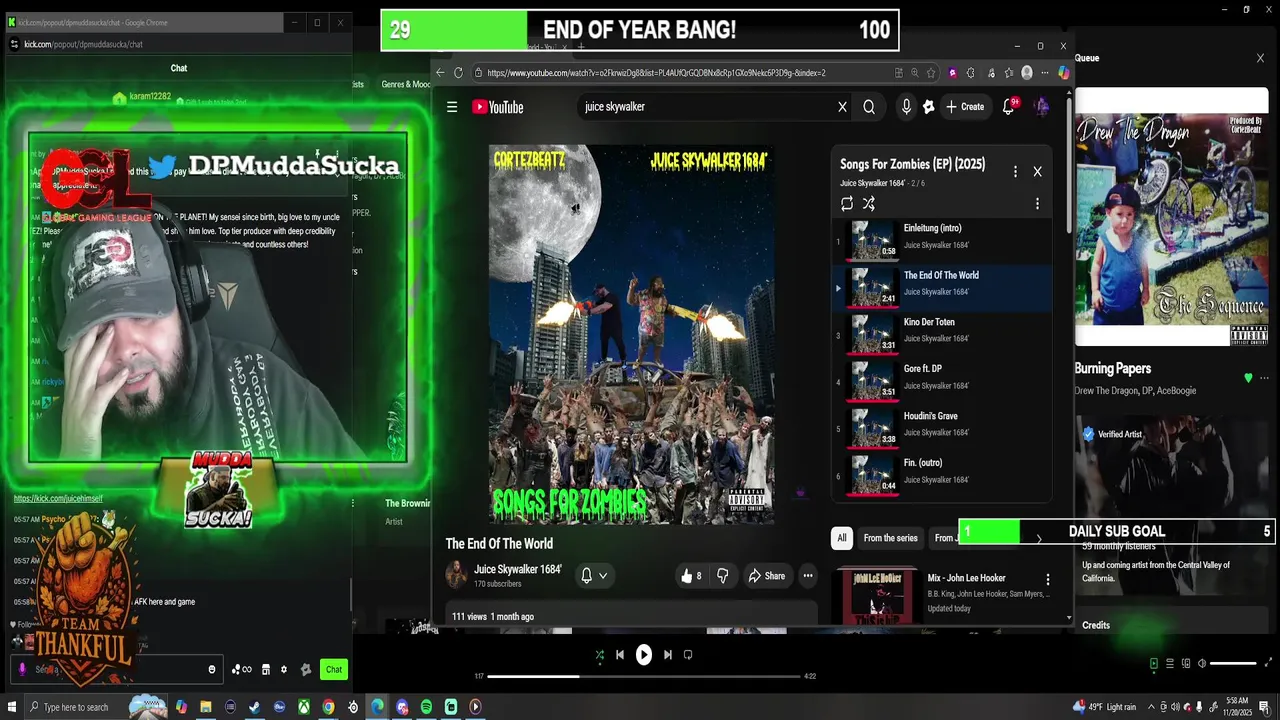This screenshot has width=1280, height=720.
Task: Start YouTube voice search with microphone
Action: point(906,107)
